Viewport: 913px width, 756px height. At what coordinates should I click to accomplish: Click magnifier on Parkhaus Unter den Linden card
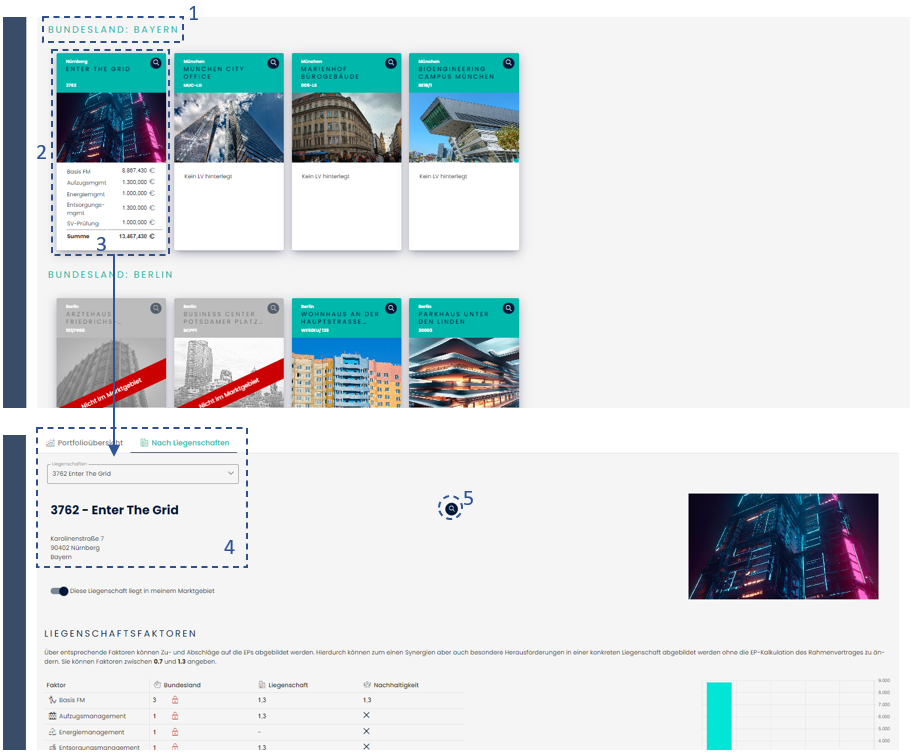[x=508, y=308]
